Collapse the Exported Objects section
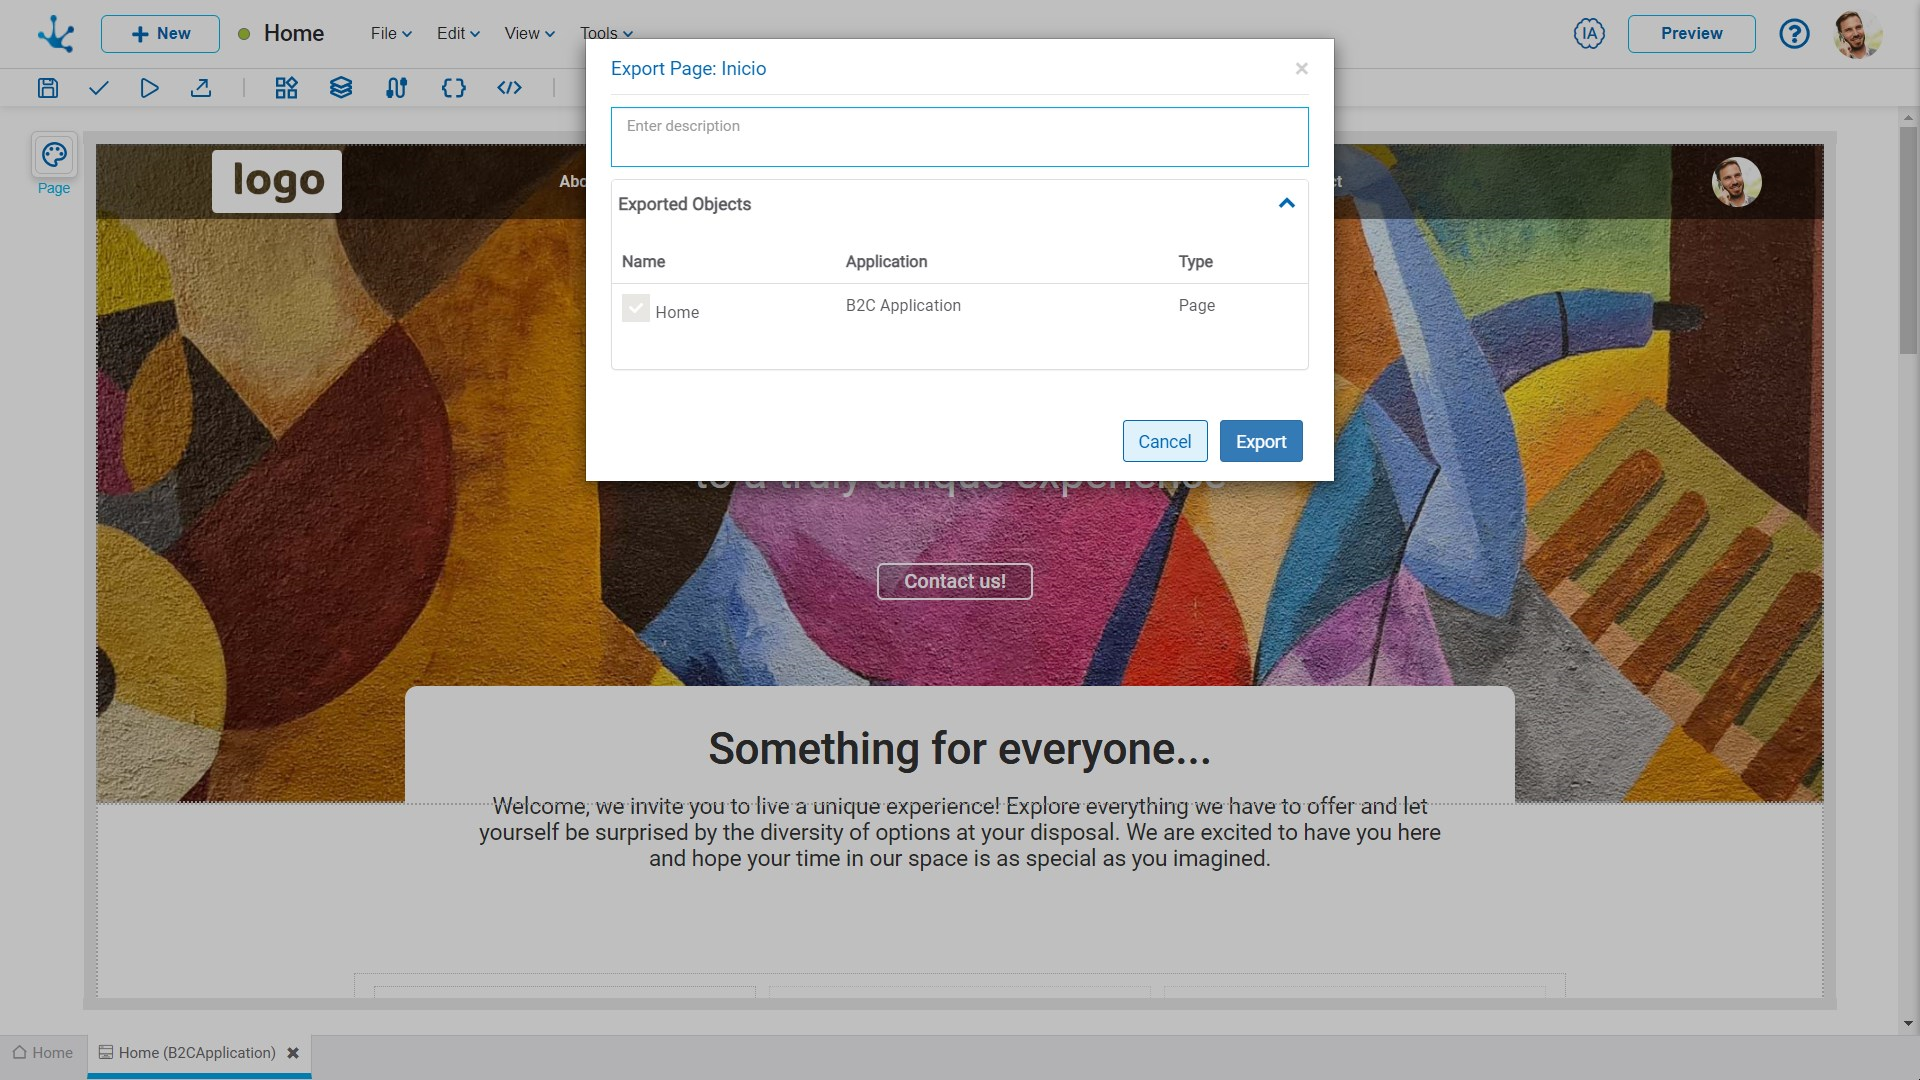This screenshot has width=1920, height=1080. (x=1286, y=204)
